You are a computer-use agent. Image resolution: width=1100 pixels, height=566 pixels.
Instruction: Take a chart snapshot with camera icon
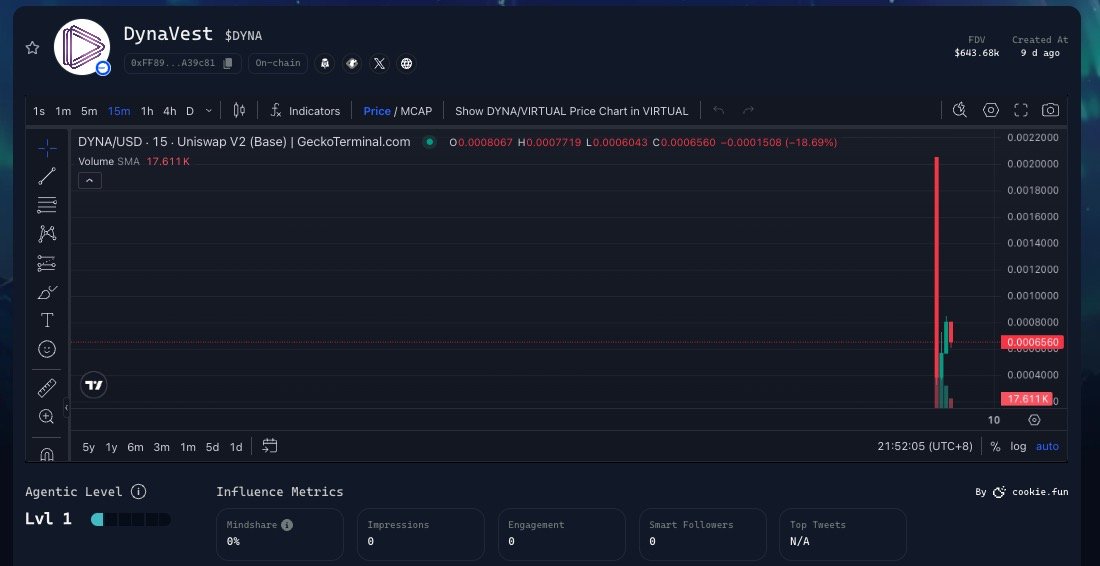coord(1050,110)
